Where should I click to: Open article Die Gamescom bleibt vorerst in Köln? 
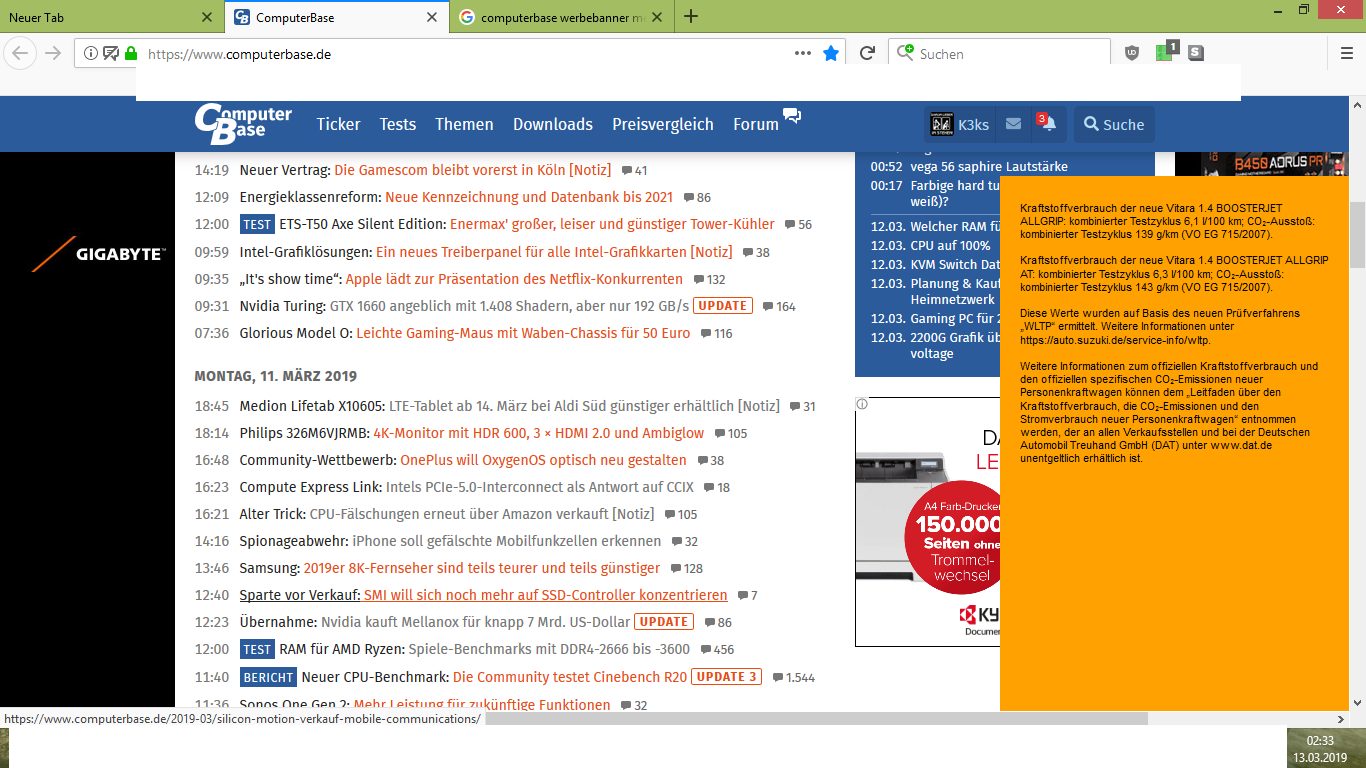click(474, 170)
